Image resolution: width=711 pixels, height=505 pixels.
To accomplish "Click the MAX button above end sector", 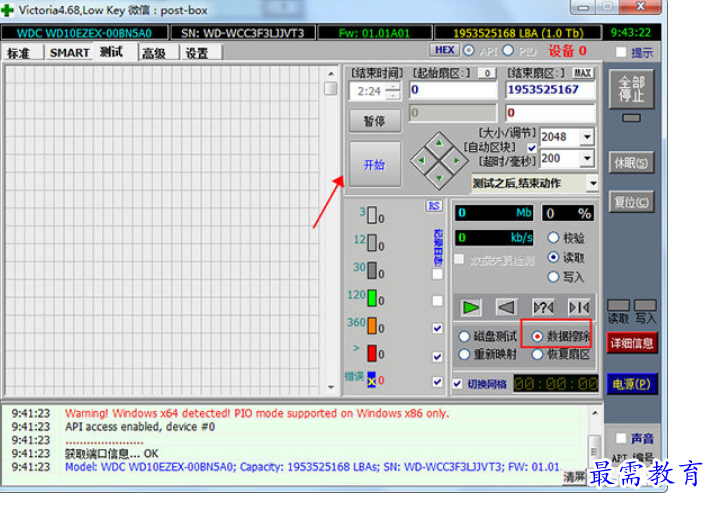I will pyautogui.click(x=583, y=73).
